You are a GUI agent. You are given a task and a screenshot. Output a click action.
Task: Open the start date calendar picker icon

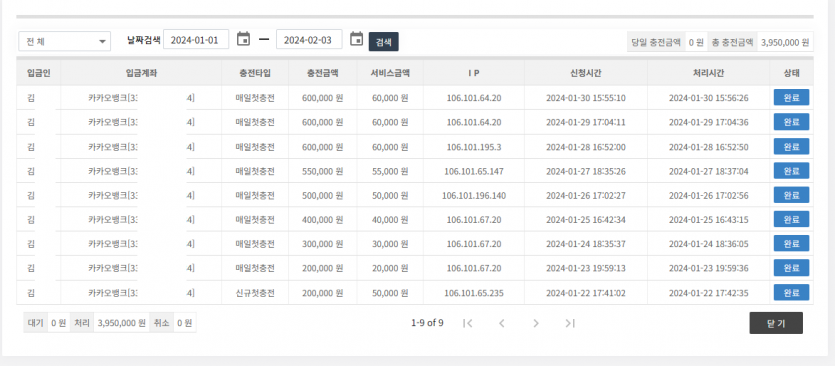(x=243, y=39)
